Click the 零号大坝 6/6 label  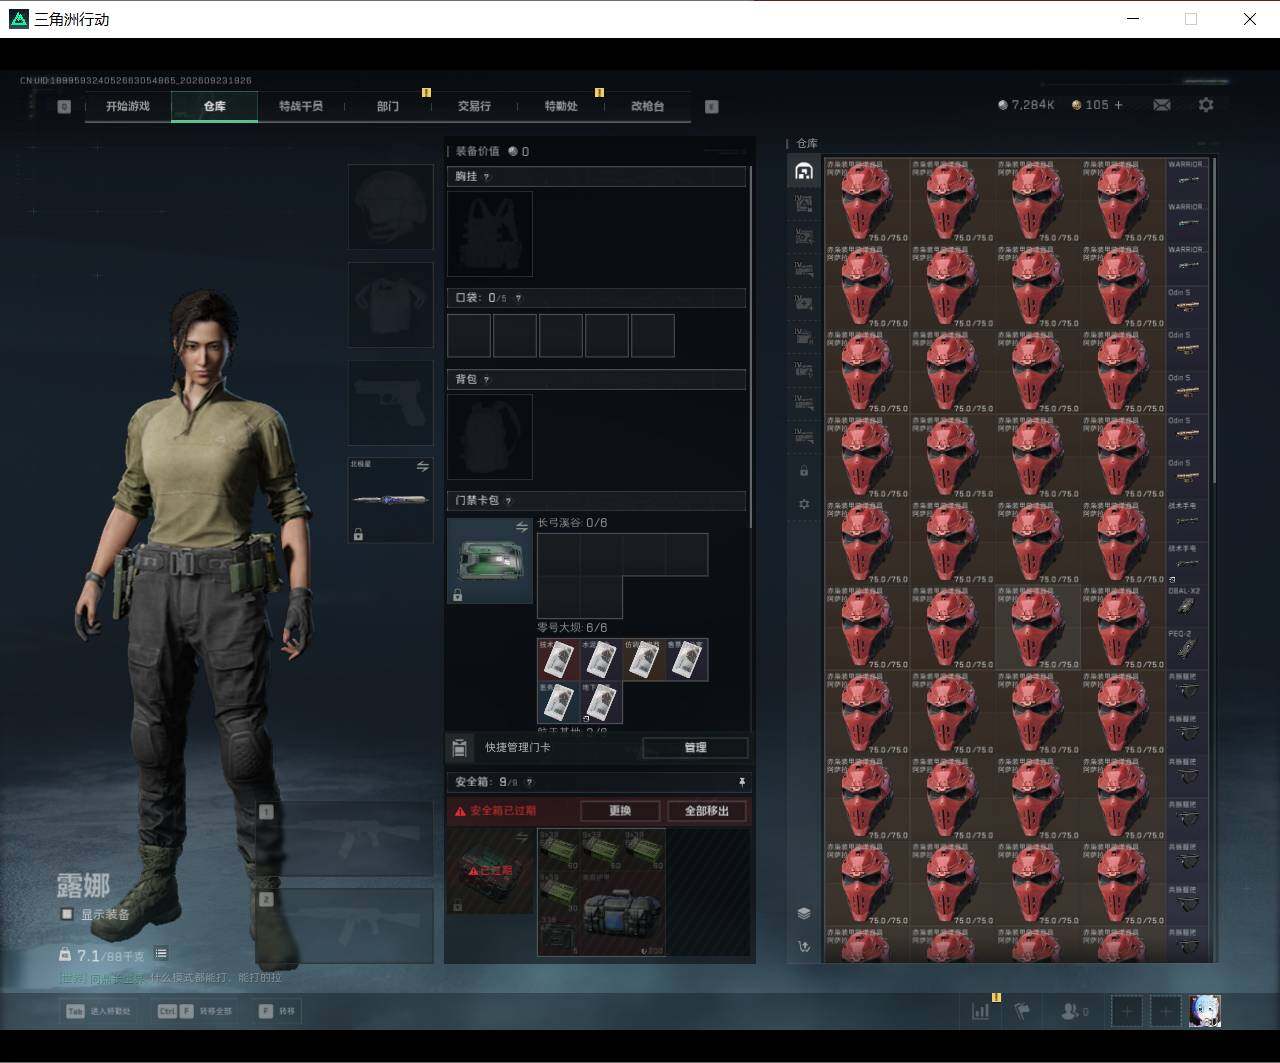572,628
